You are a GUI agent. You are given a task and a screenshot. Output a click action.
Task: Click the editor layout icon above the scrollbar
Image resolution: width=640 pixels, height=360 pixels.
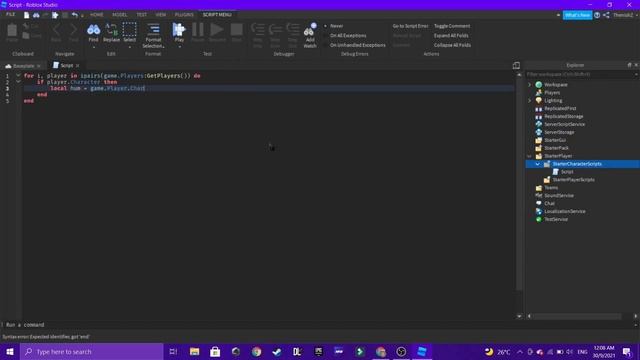click(x=516, y=65)
